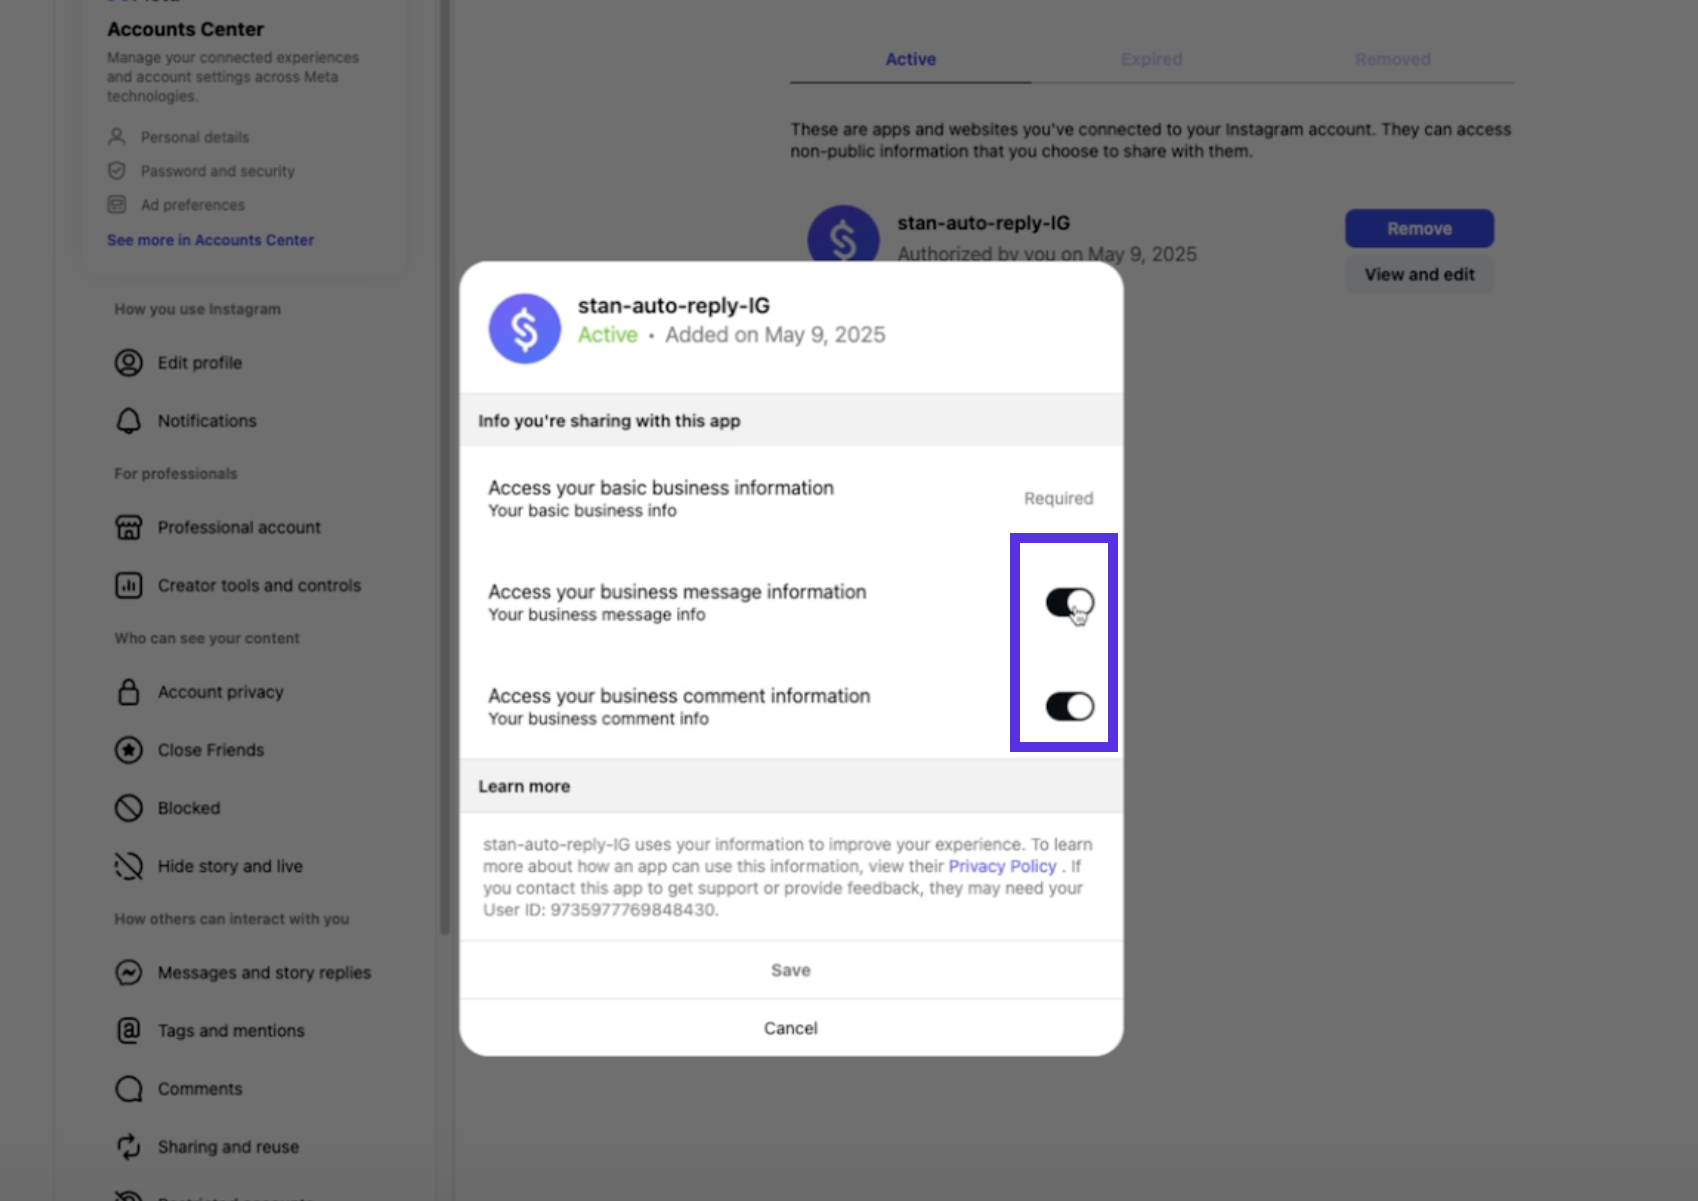
Task: Switch to the Removed tab
Action: coord(1392,59)
